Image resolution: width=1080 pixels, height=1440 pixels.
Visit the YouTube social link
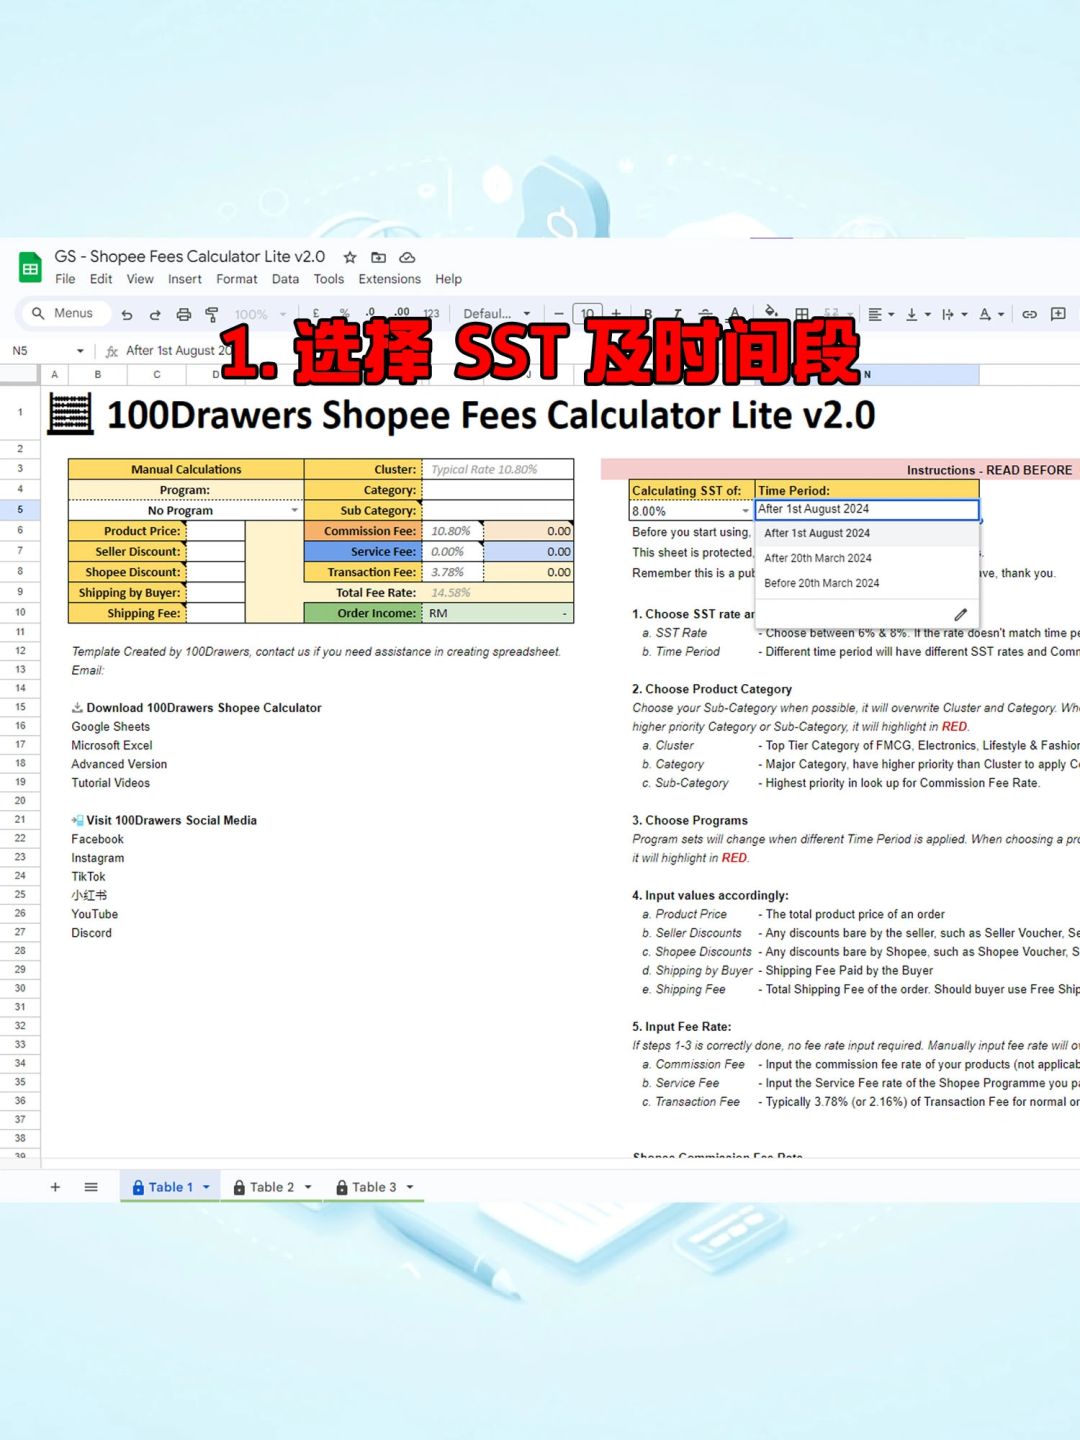[95, 914]
